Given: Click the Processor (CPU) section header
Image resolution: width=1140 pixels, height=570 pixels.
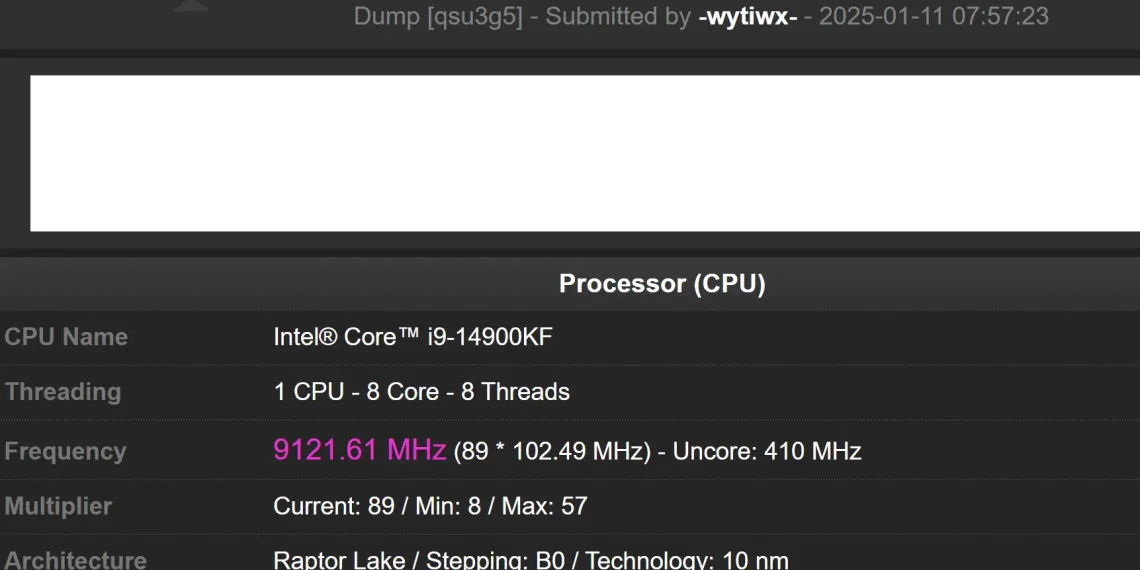Looking at the screenshot, I should point(662,284).
